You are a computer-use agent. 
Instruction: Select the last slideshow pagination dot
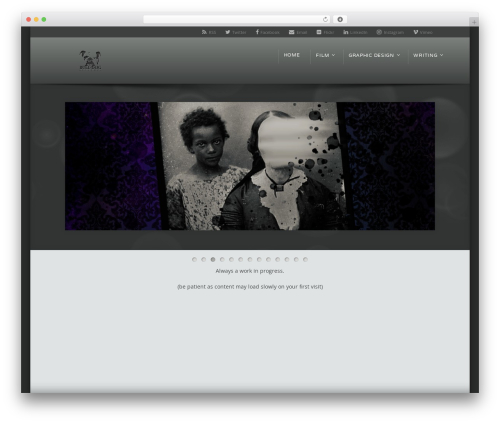(305, 259)
